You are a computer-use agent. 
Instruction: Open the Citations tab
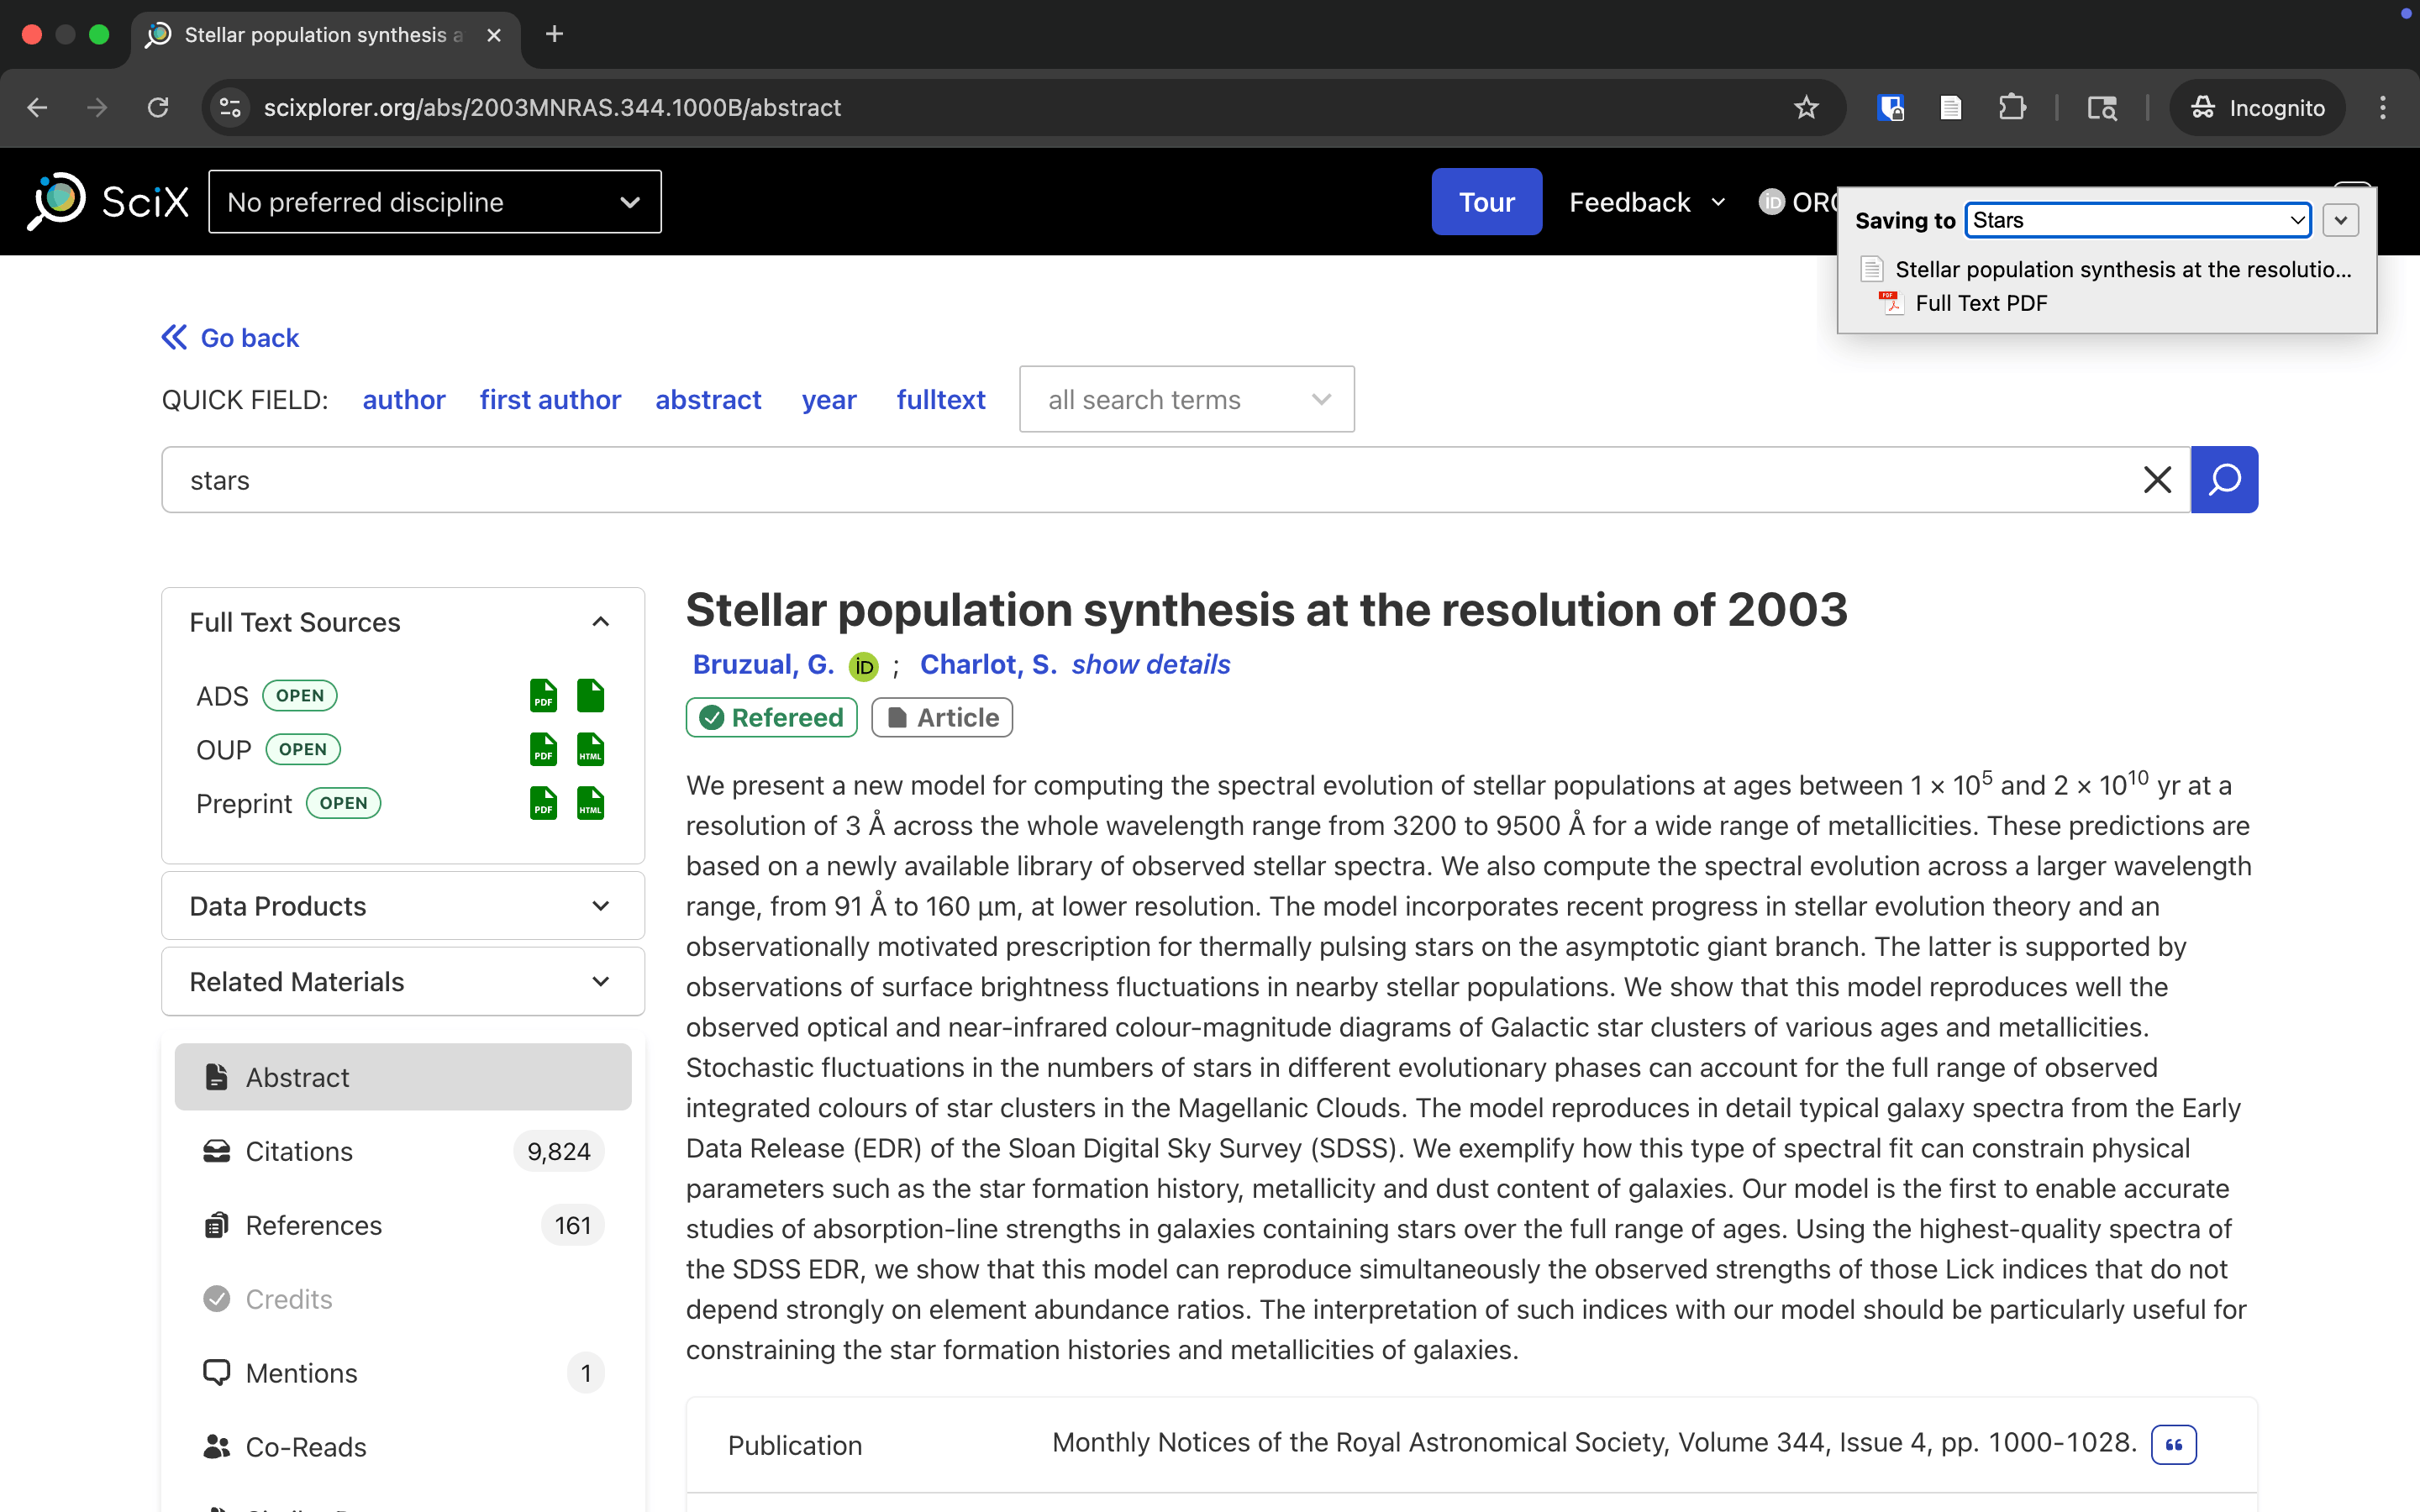[403, 1151]
